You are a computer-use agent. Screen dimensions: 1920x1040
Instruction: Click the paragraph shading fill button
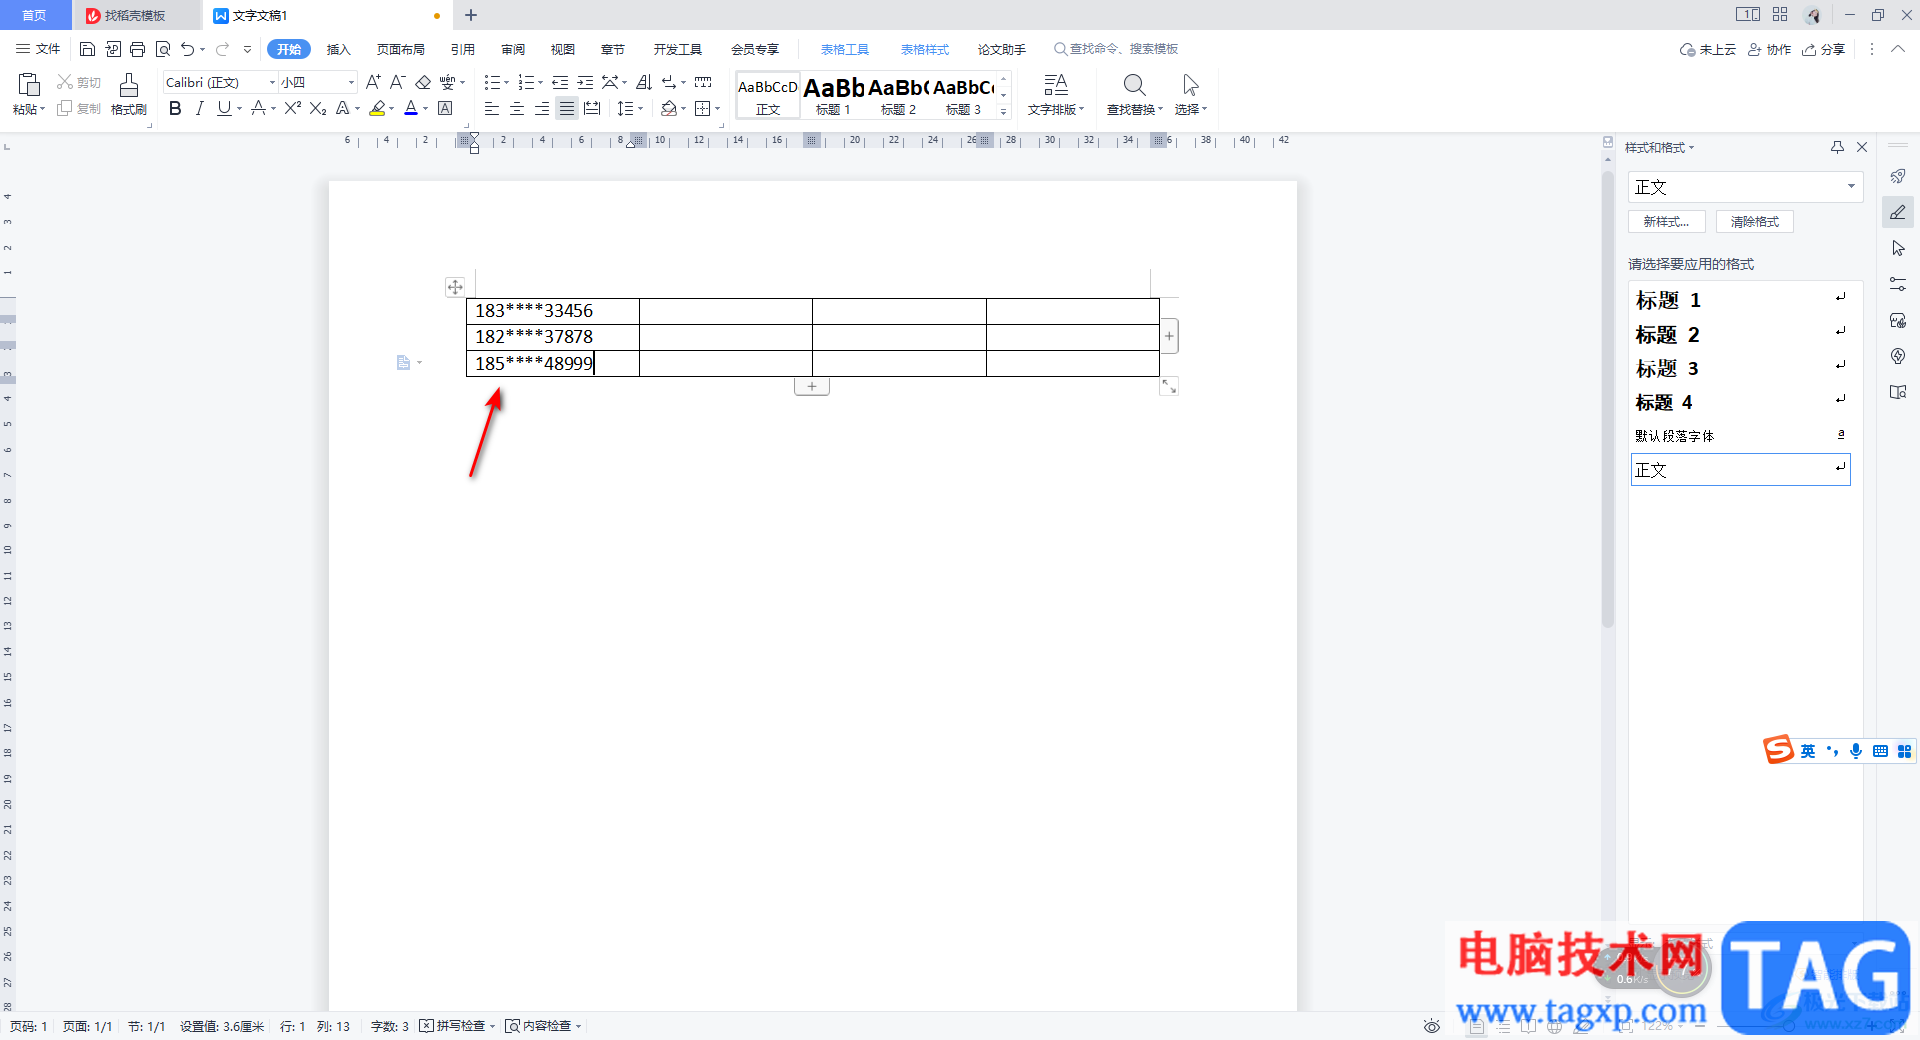pyautogui.click(x=669, y=108)
